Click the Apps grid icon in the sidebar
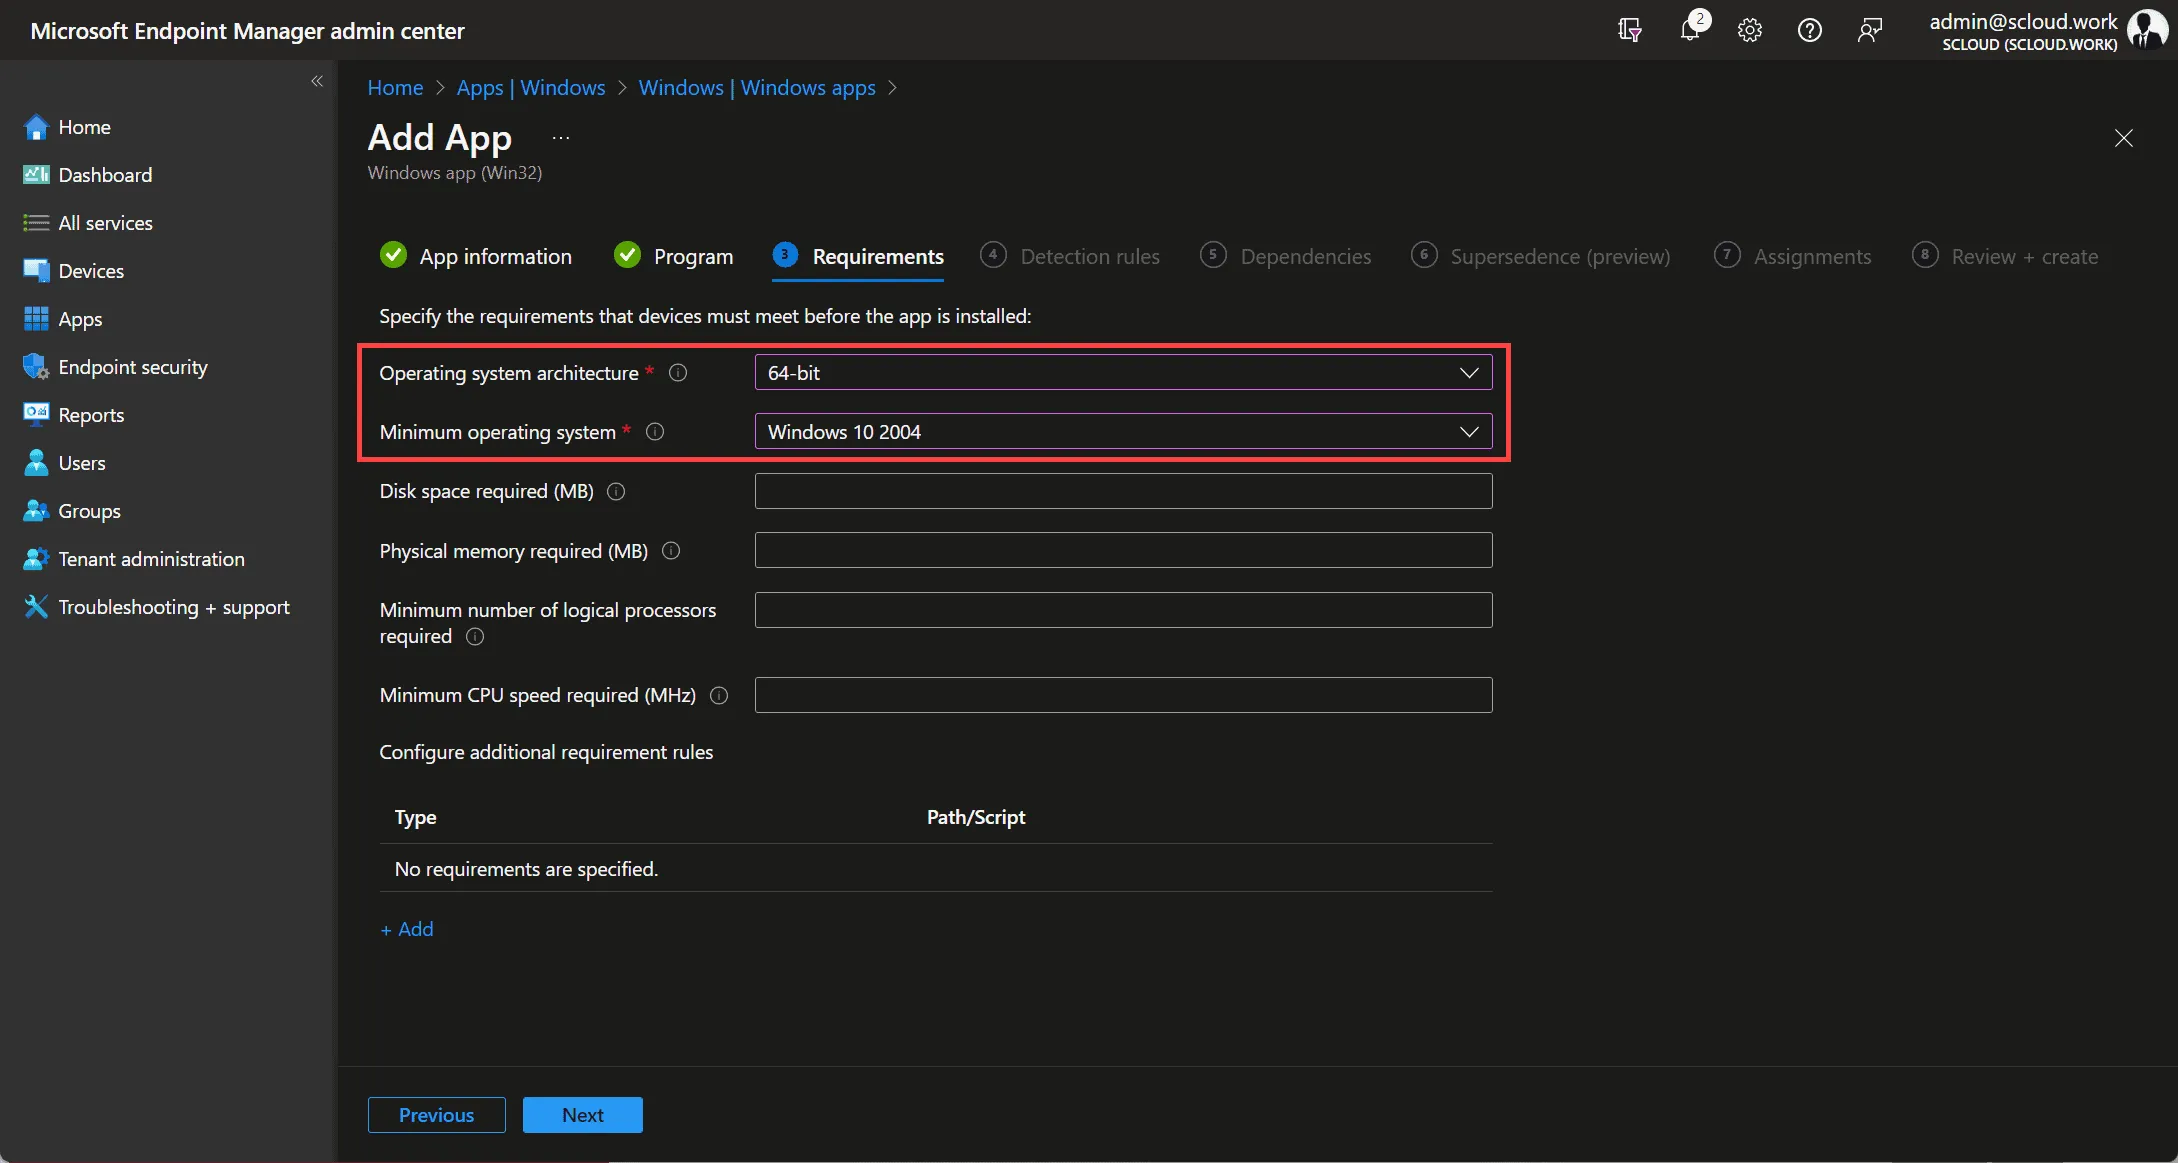Viewport: 2178px width, 1163px height. click(36, 319)
